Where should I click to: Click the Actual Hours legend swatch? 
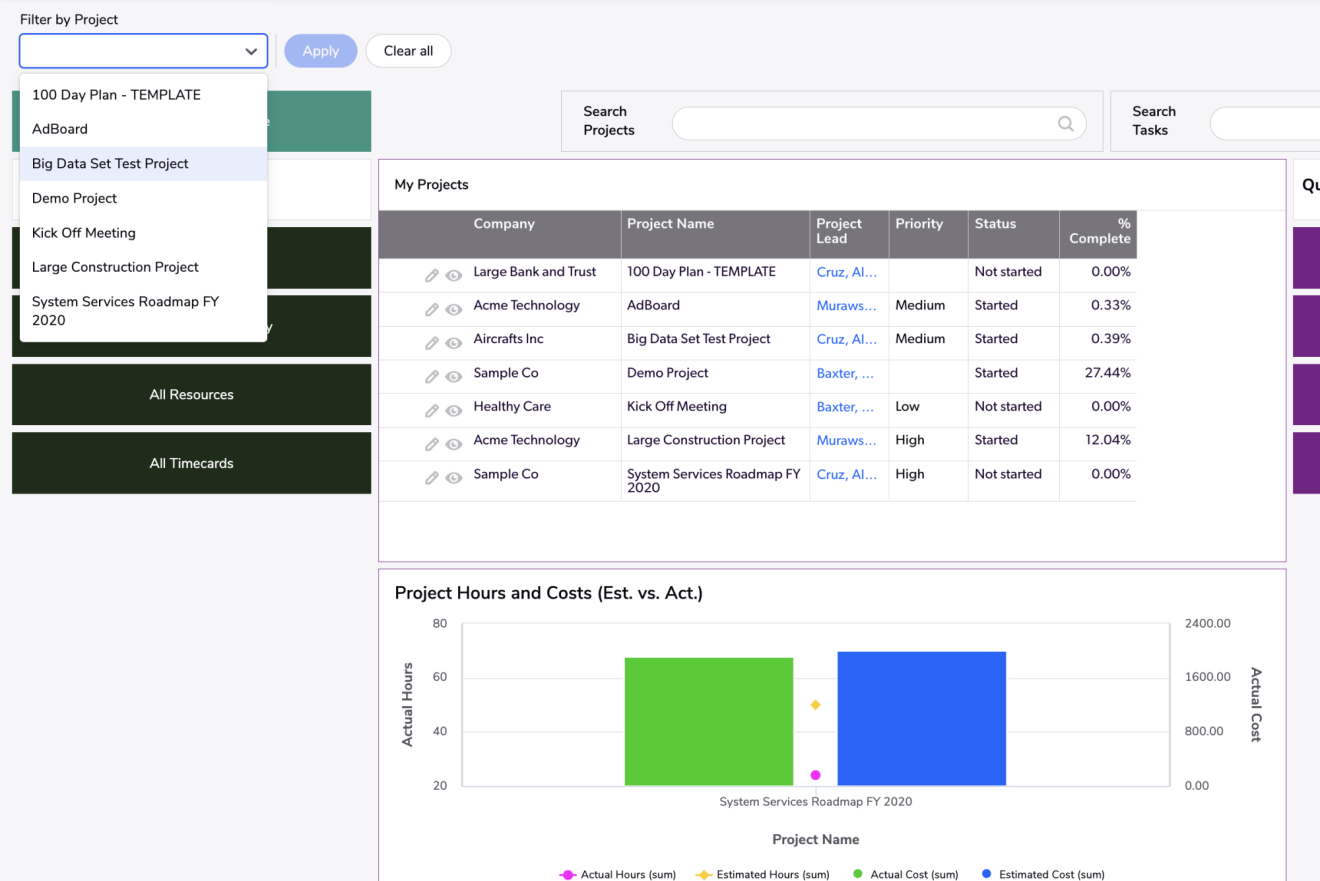566,874
